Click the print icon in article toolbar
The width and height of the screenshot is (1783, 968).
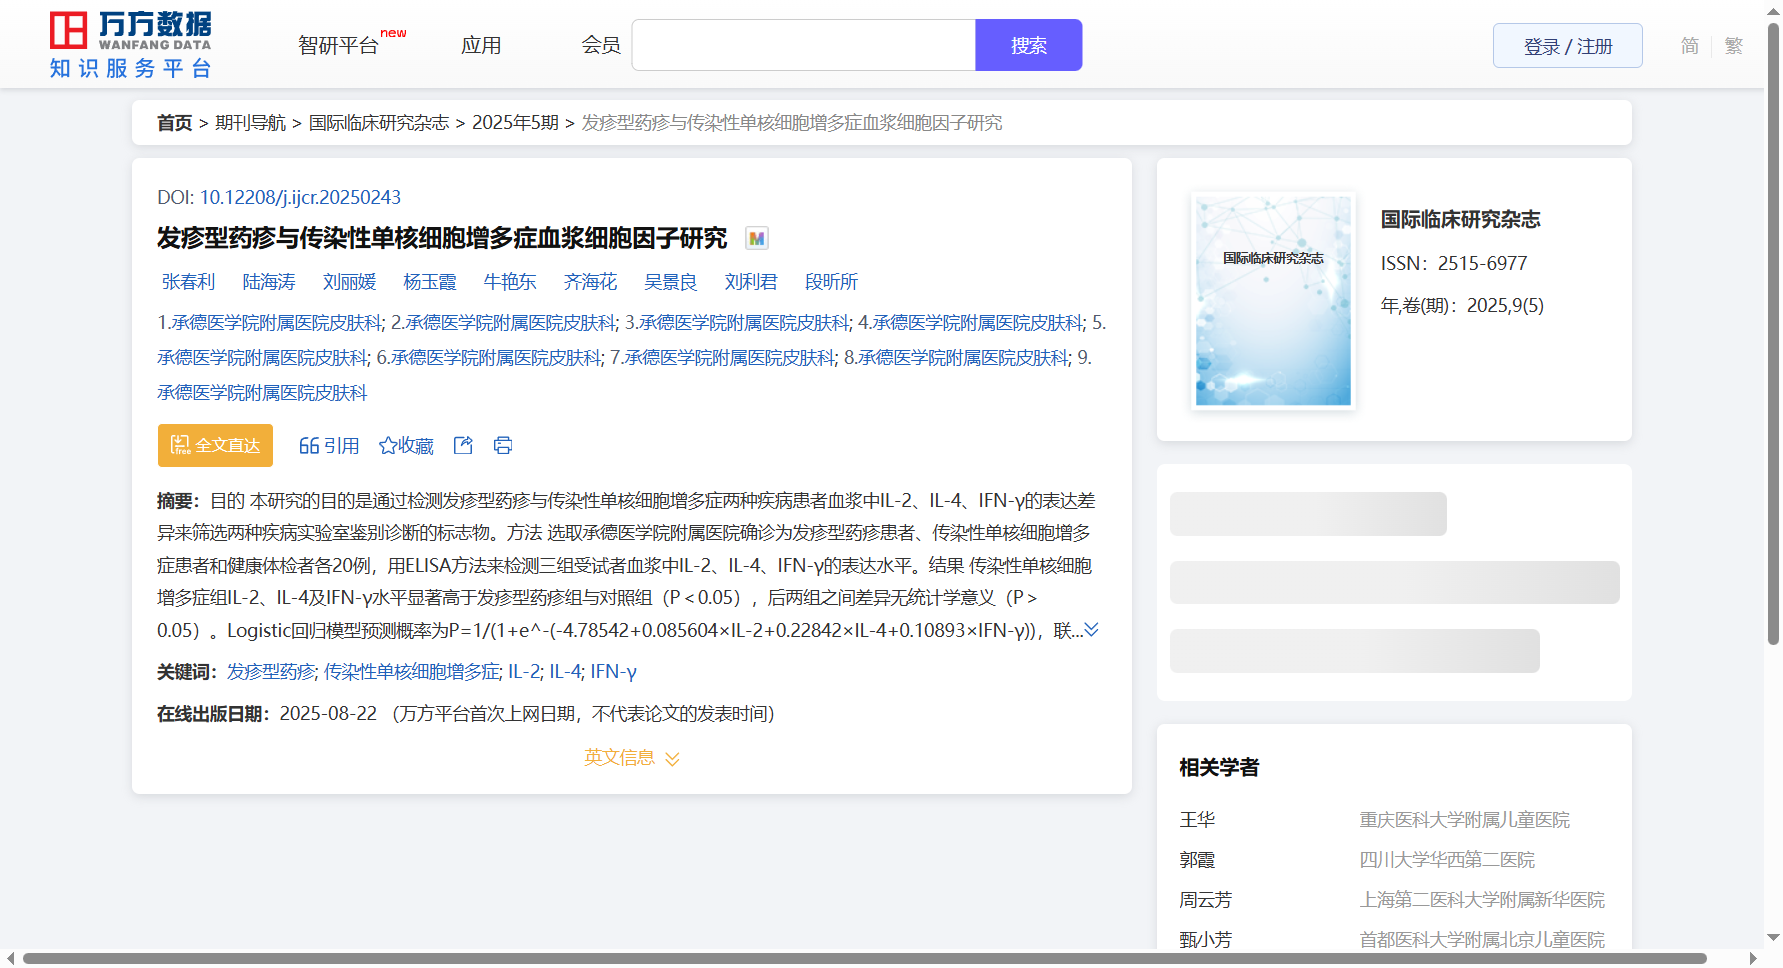(503, 446)
